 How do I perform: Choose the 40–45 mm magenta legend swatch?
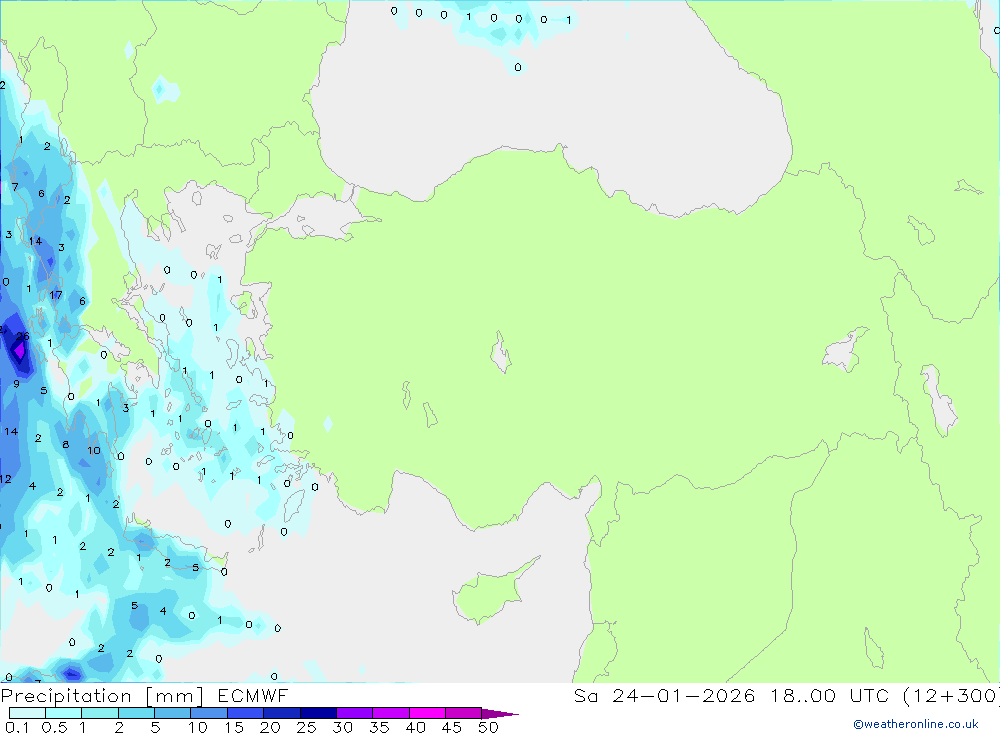(x=427, y=713)
